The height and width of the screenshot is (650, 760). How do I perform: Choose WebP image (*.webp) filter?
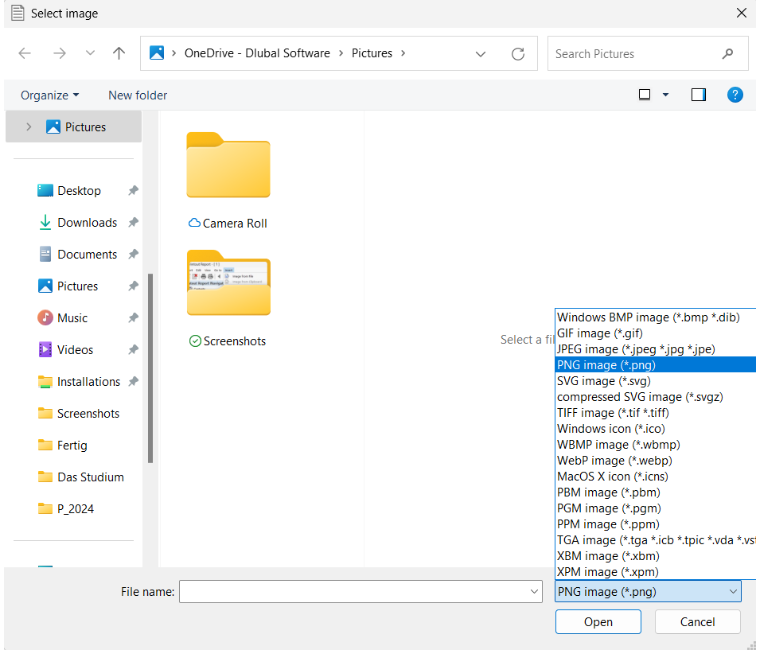(655, 460)
